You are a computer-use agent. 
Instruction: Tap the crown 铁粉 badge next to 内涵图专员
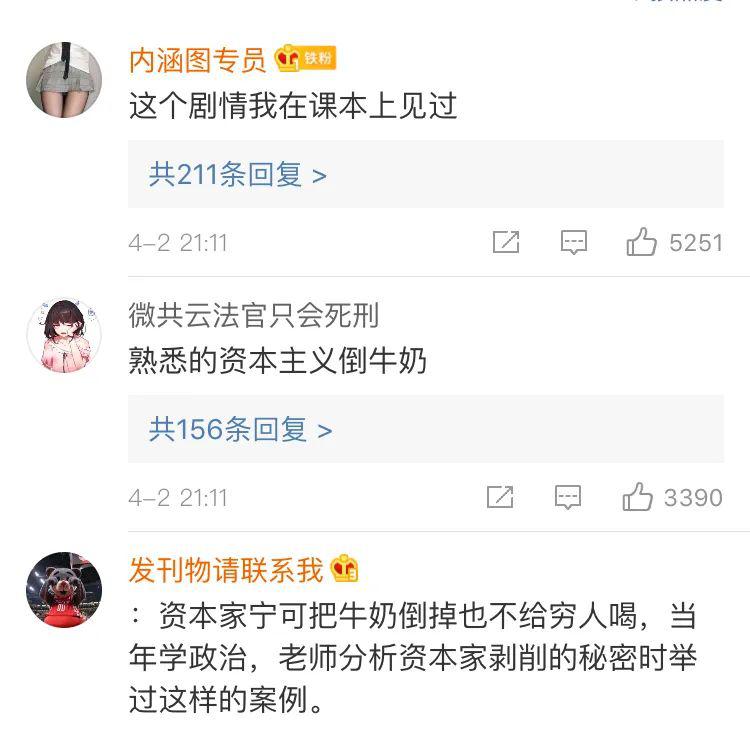coord(305,58)
